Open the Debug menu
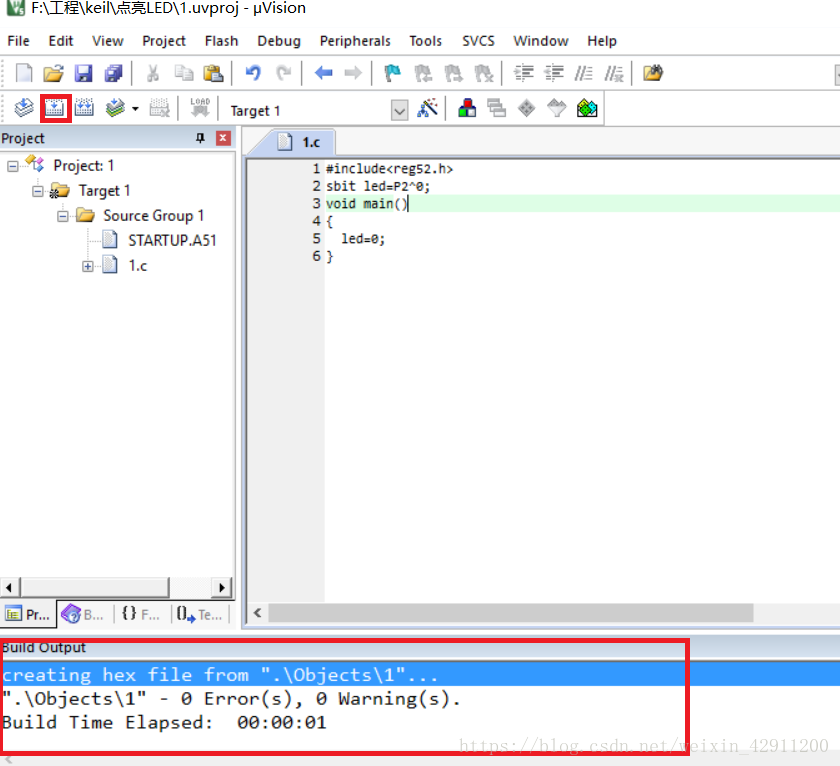The image size is (840, 766). click(279, 41)
